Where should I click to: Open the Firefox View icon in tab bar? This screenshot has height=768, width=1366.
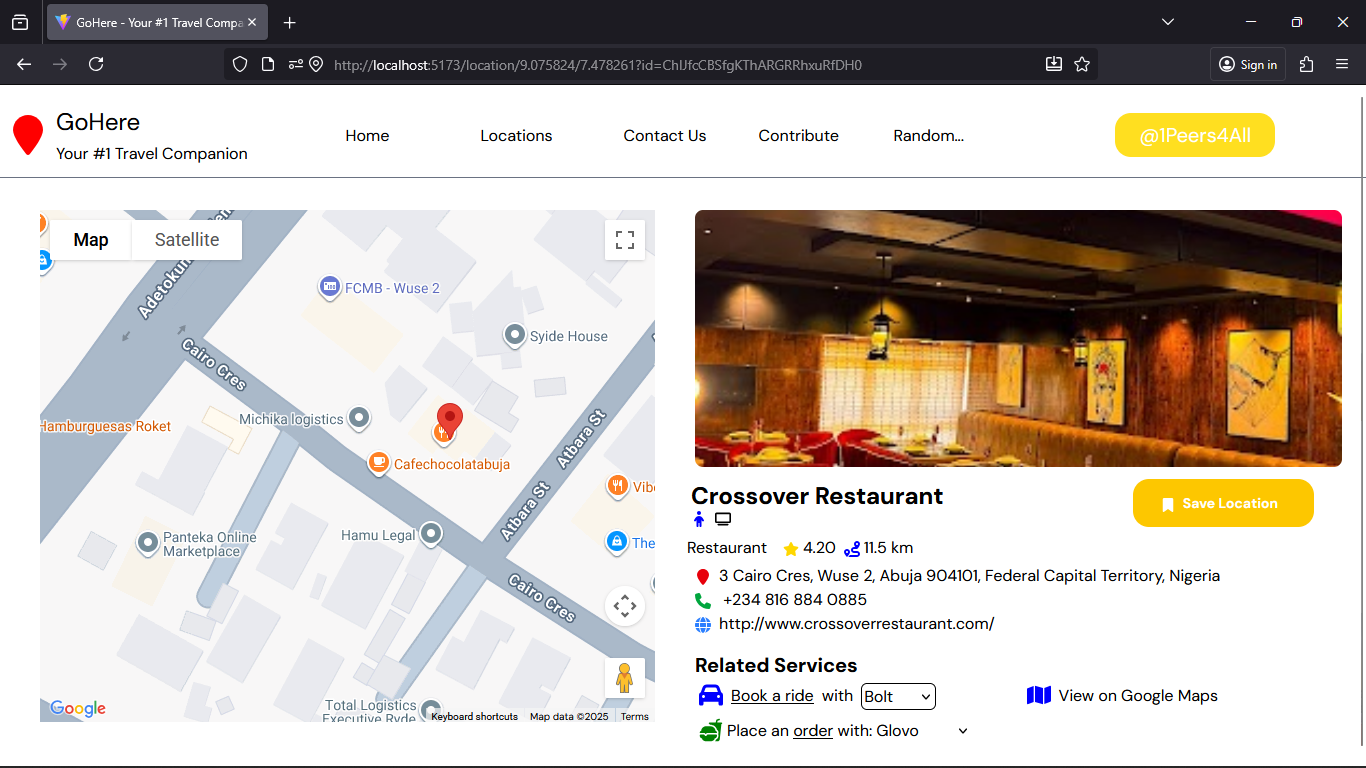point(20,22)
